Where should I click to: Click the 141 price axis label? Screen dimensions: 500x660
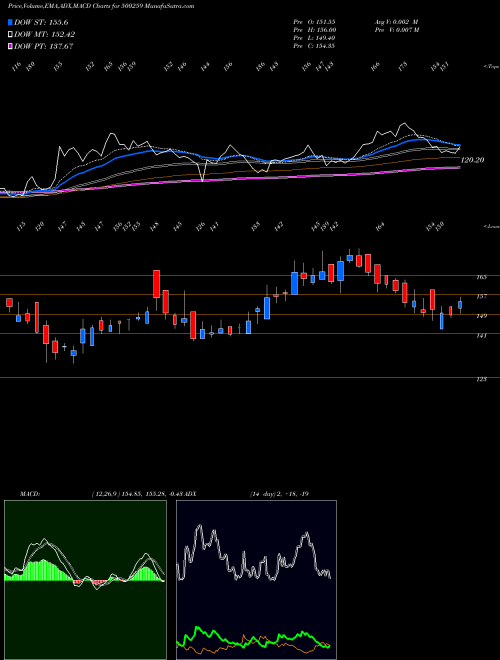coord(482,335)
